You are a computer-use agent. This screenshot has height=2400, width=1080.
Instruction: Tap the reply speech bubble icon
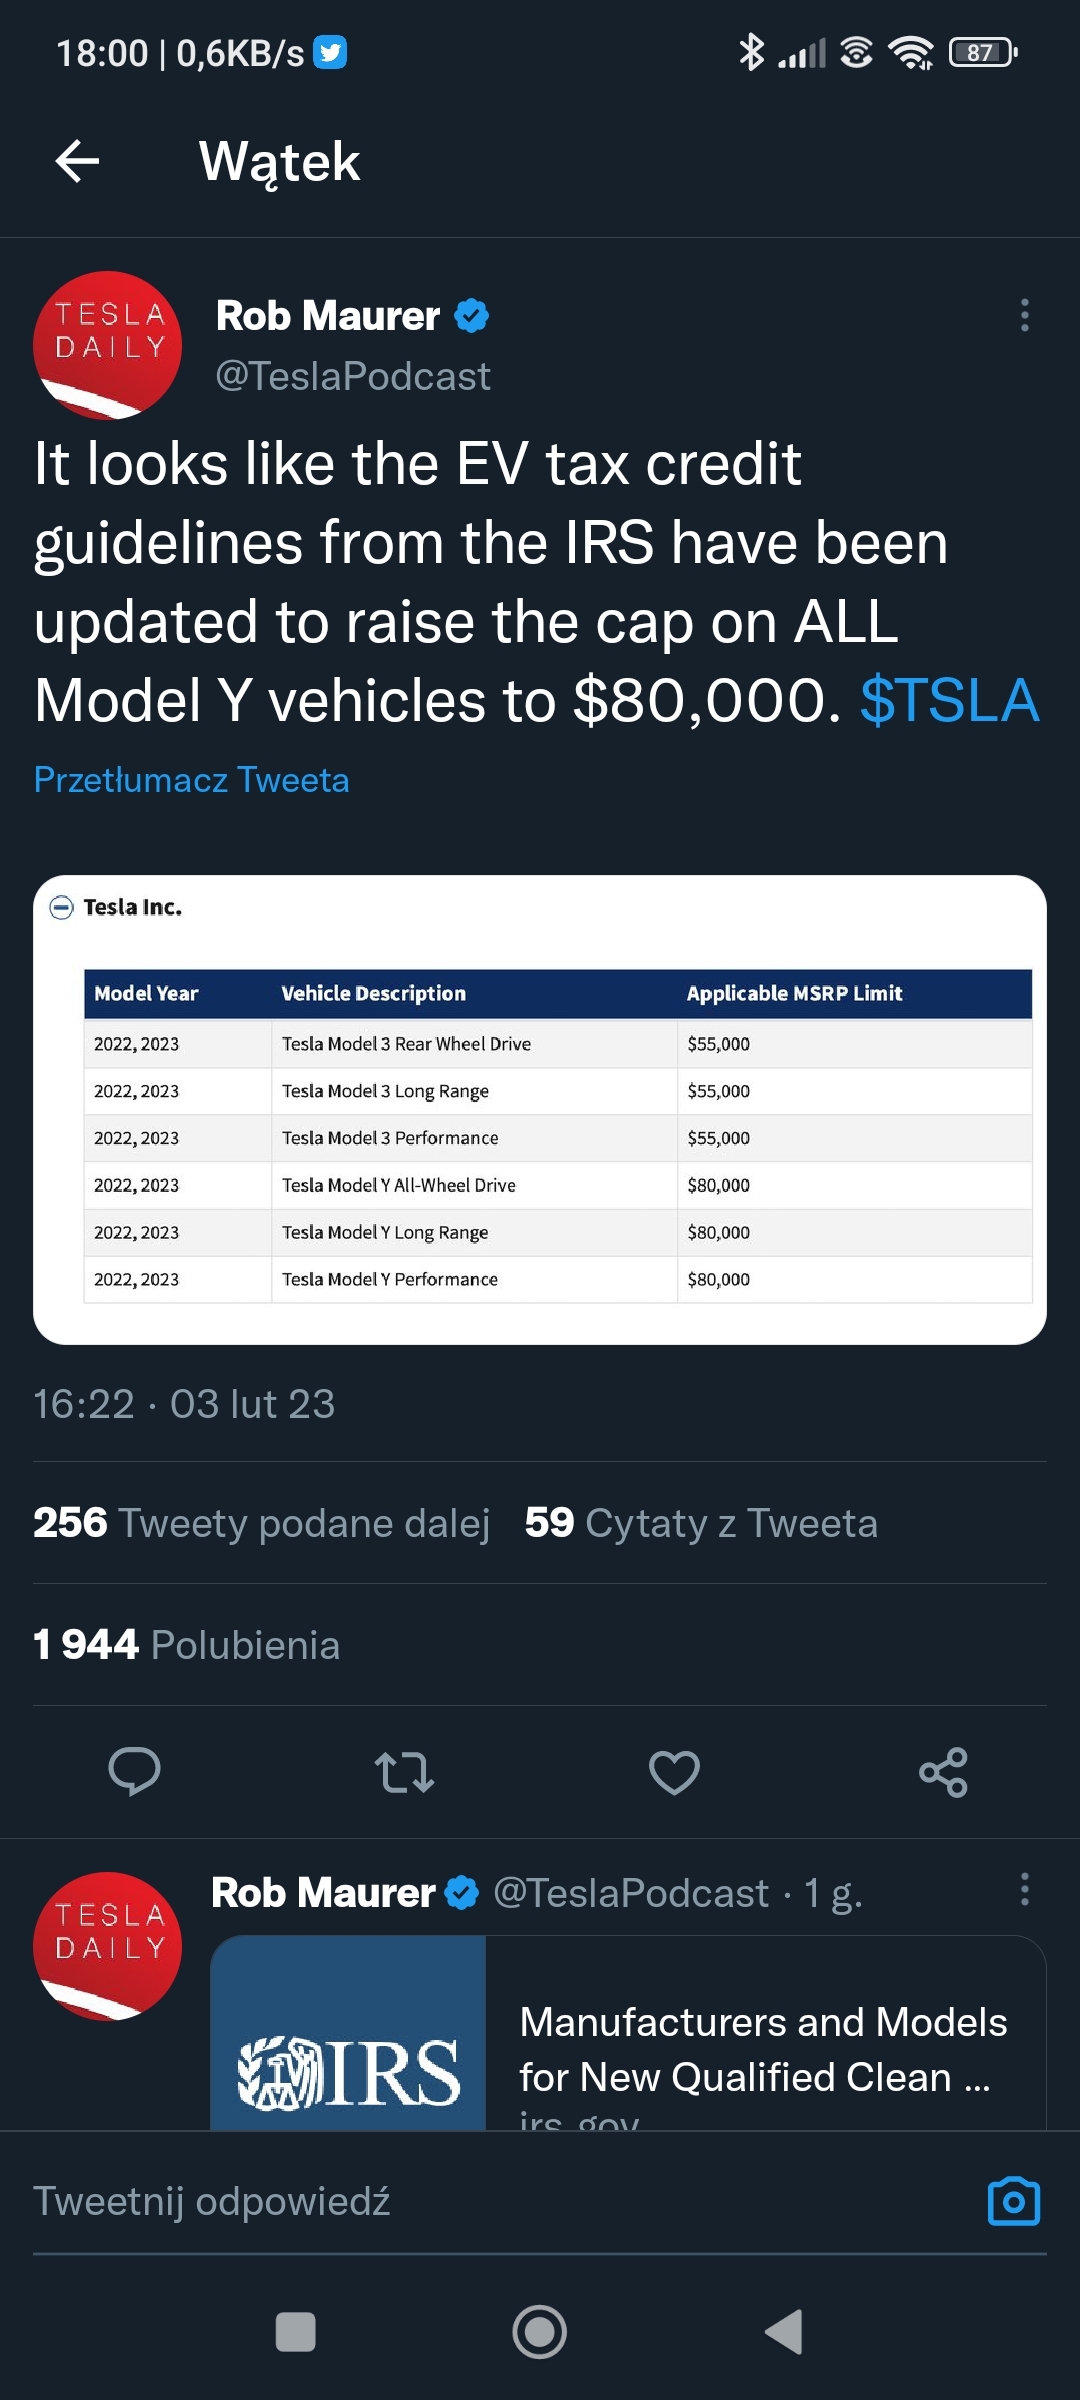134,1772
